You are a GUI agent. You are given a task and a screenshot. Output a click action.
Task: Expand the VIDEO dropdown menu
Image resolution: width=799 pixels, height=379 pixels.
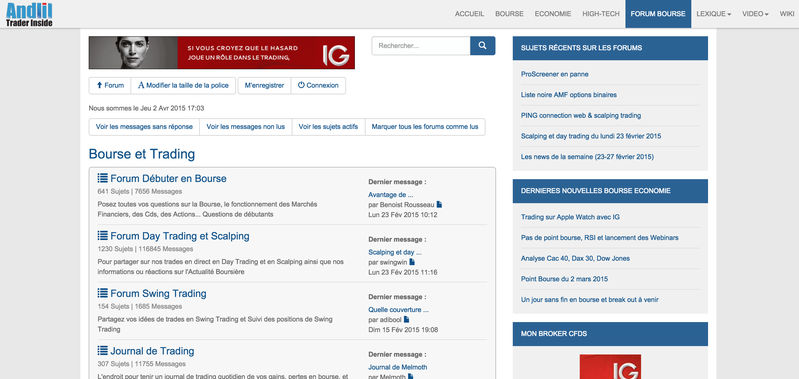point(755,14)
